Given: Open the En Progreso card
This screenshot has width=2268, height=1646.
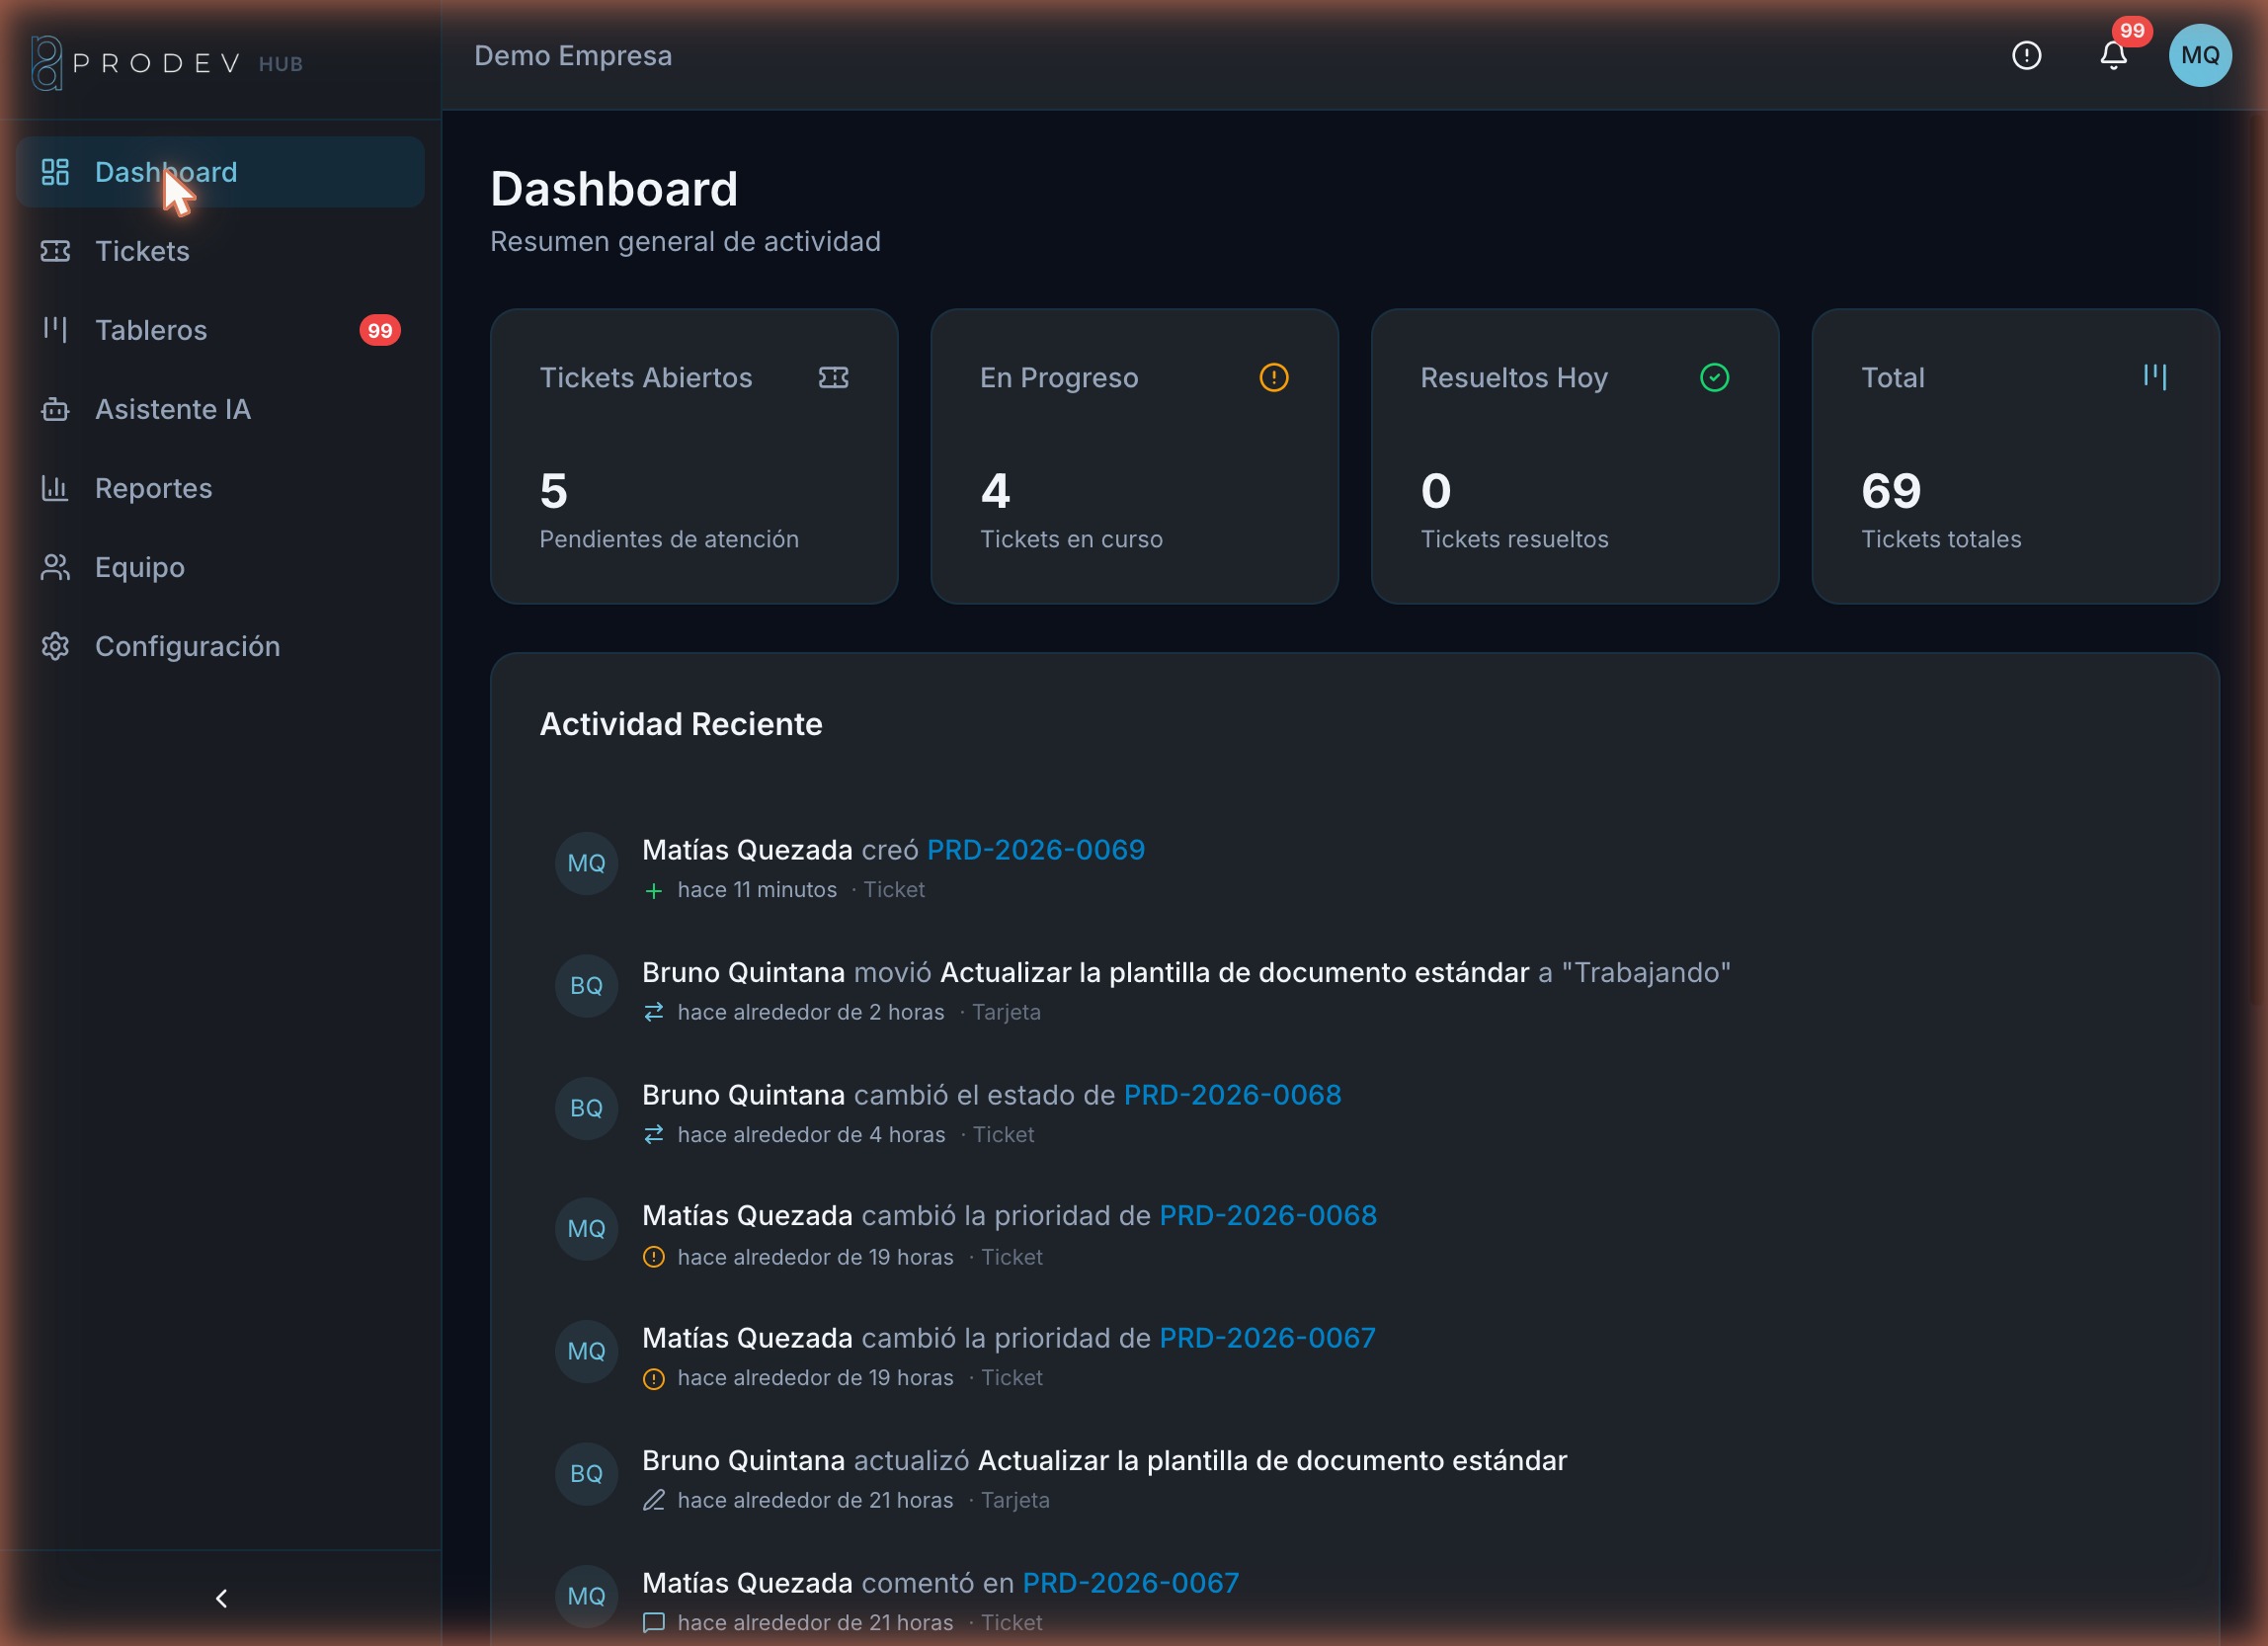Looking at the screenshot, I should 1134,456.
